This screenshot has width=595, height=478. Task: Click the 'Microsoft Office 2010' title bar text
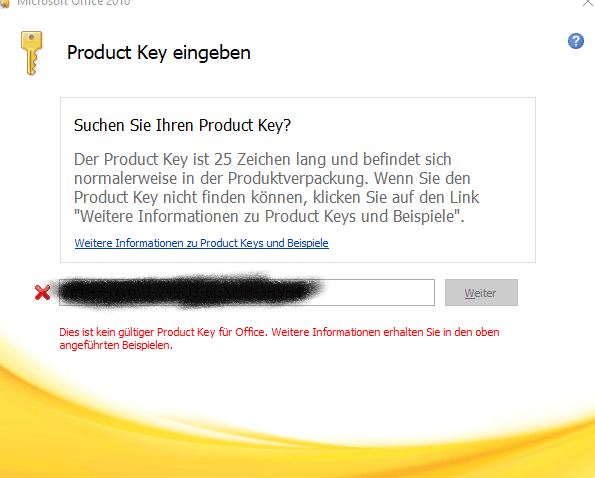(x=74, y=3)
